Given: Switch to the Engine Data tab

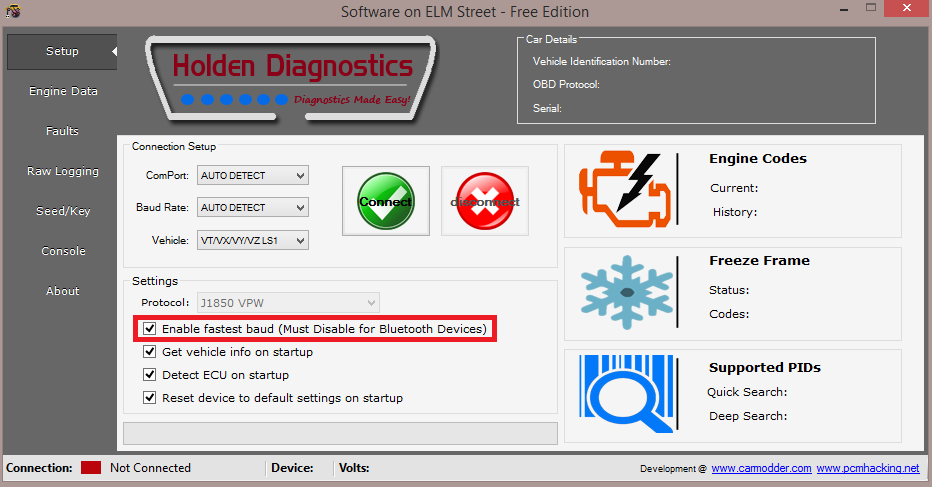Looking at the screenshot, I should coord(63,91).
